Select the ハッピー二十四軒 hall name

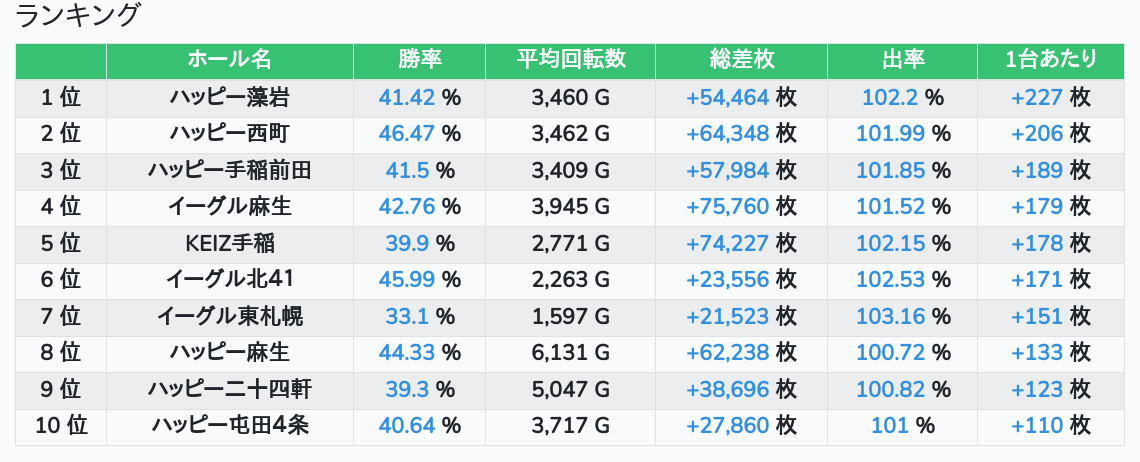(x=229, y=389)
